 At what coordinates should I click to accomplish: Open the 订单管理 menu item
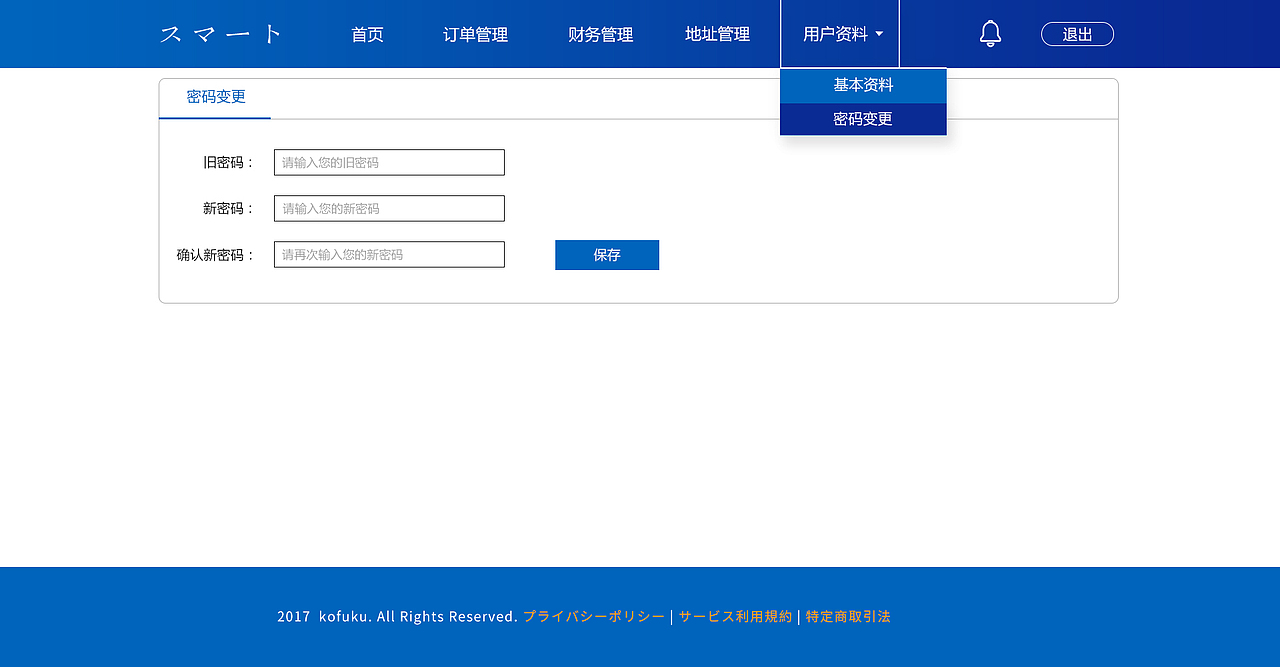tap(477, 33)
